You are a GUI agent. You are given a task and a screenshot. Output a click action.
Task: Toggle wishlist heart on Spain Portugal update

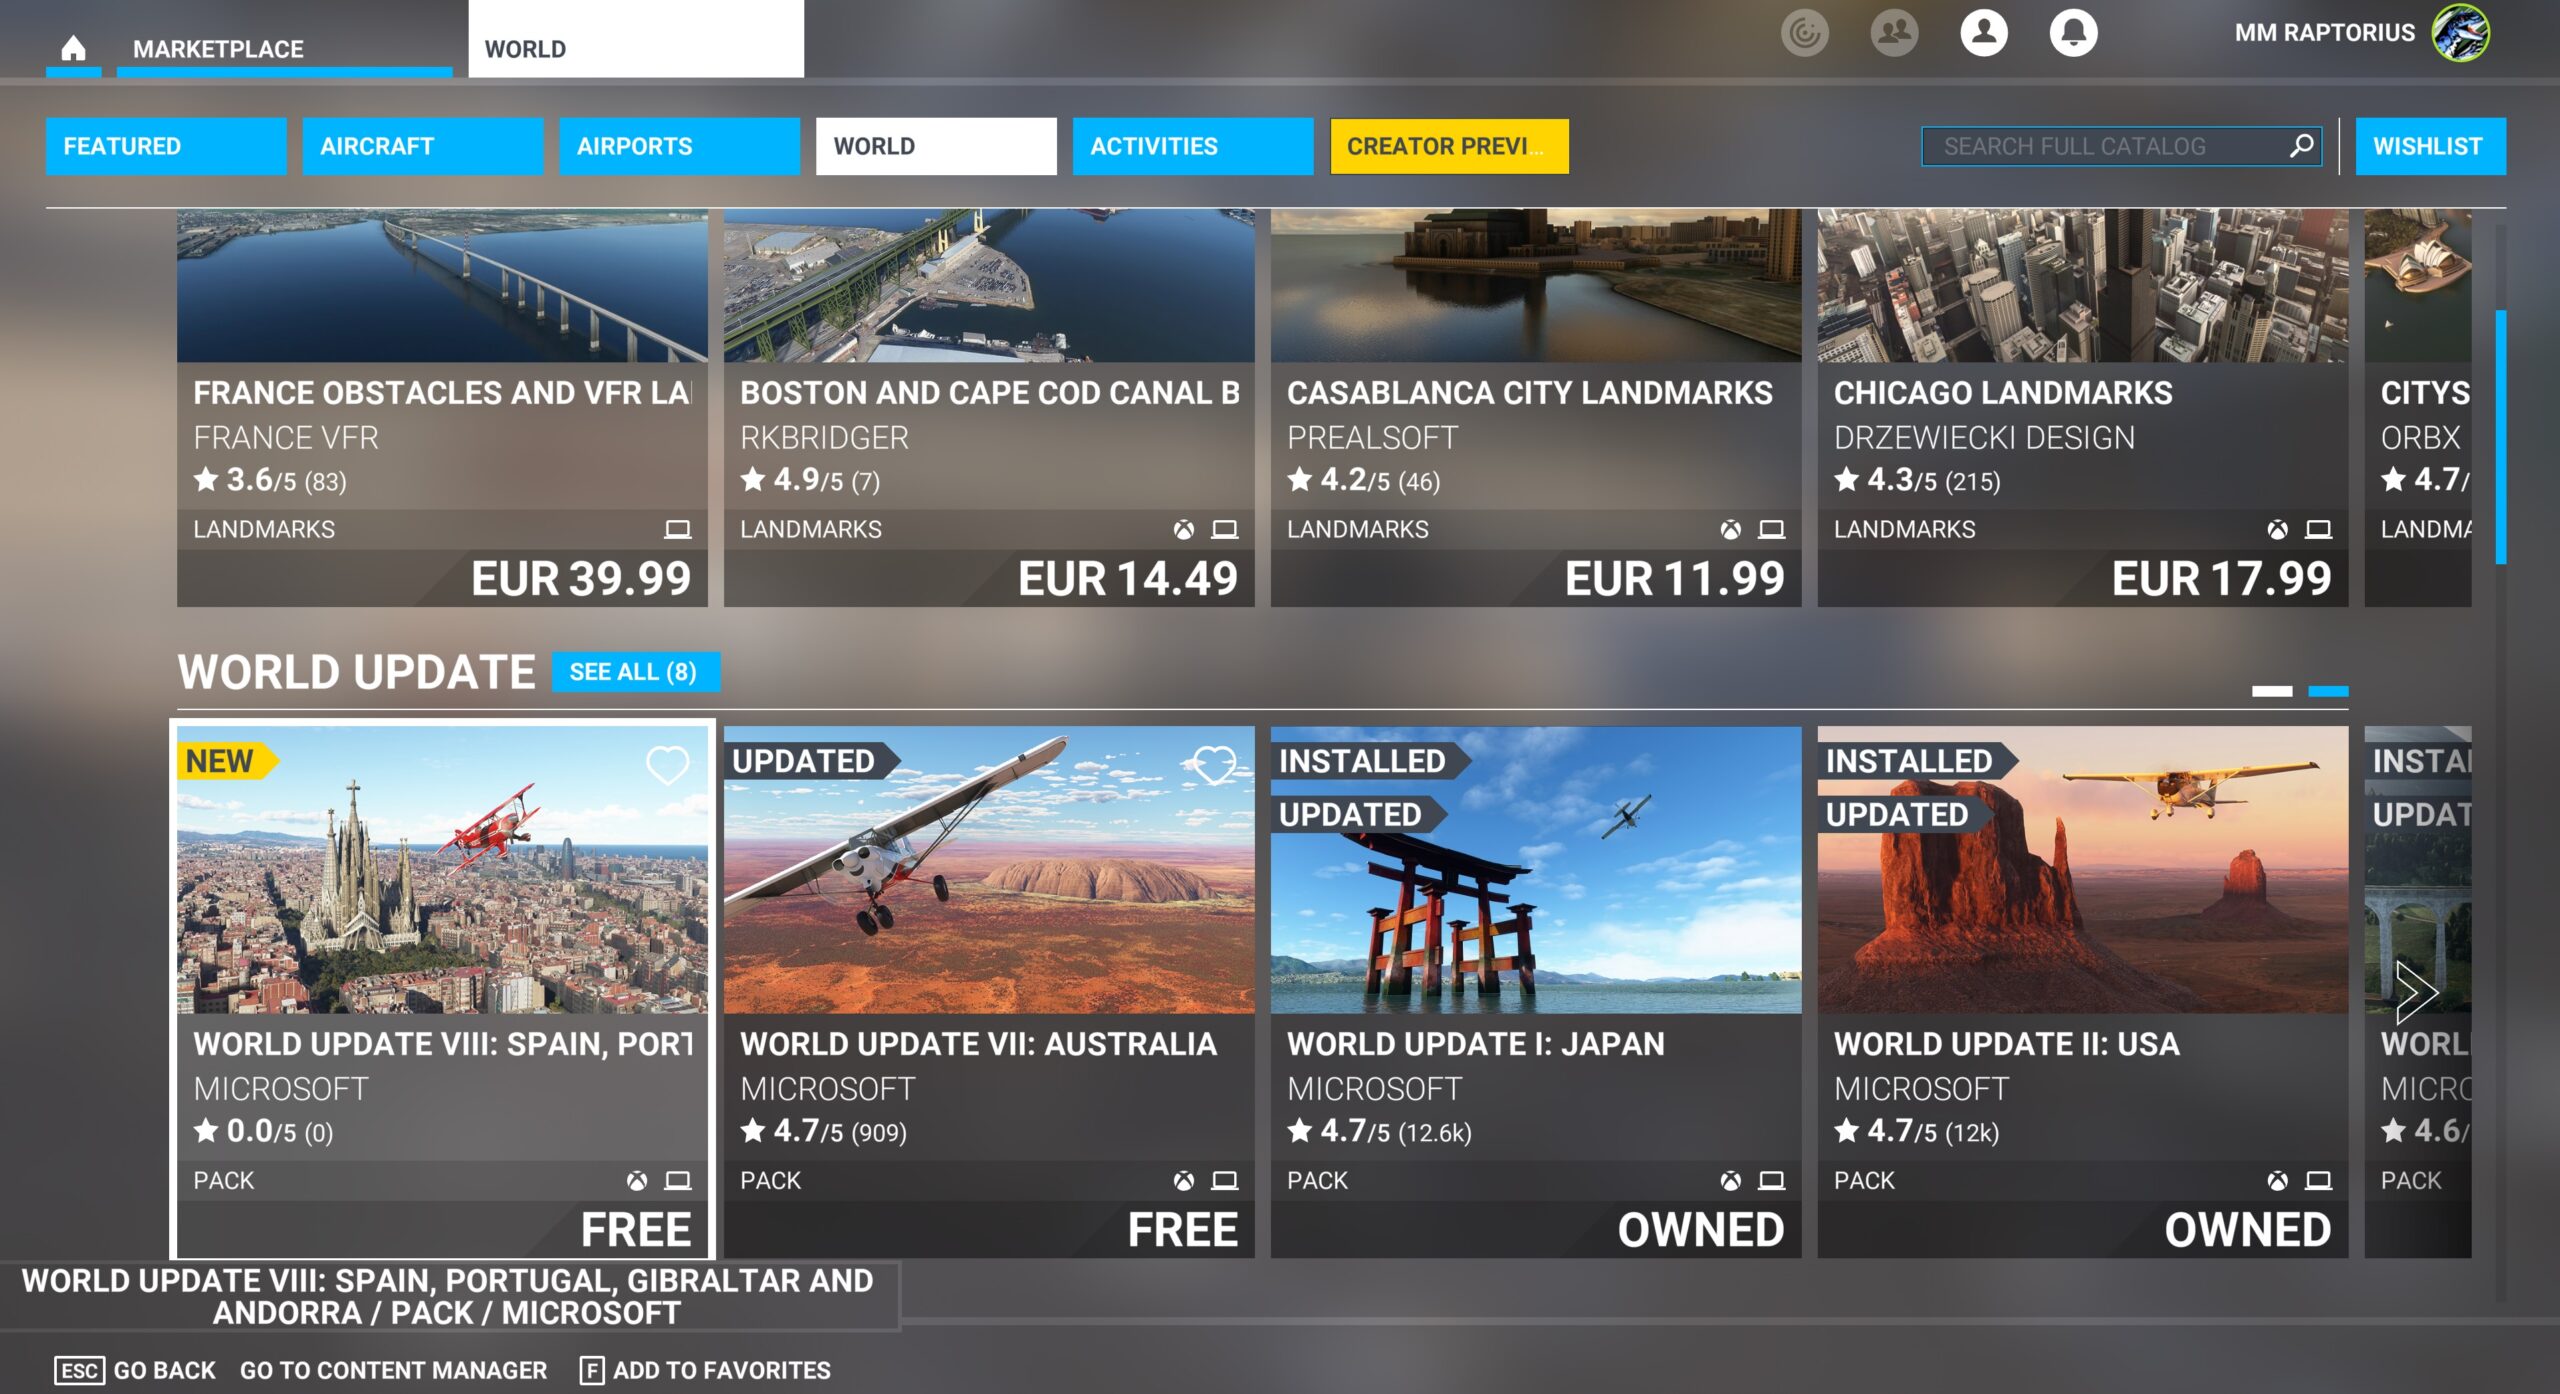667,765
